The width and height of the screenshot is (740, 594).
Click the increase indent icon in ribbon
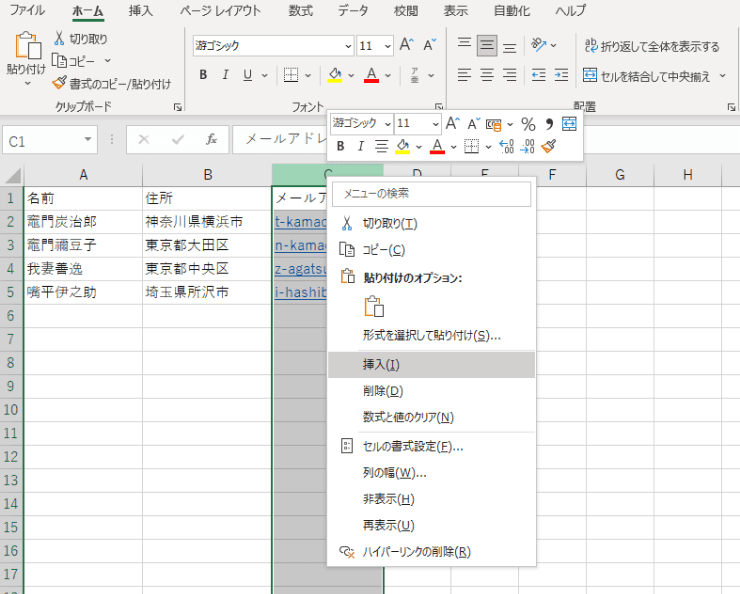pos(562,75)
